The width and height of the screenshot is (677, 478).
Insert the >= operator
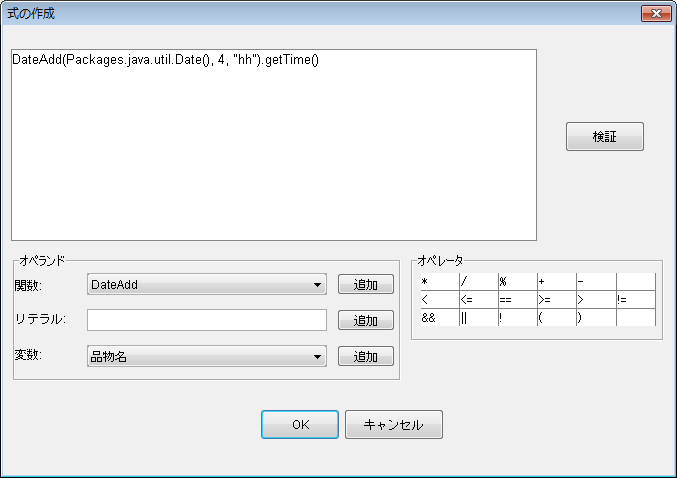coord(557,300)
